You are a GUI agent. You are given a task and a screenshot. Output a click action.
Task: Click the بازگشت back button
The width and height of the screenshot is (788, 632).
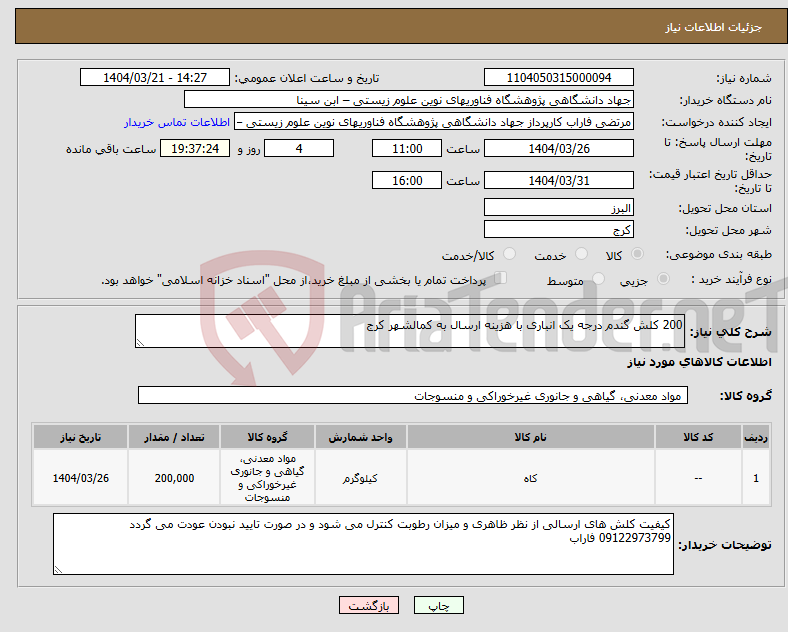(369, 605)
